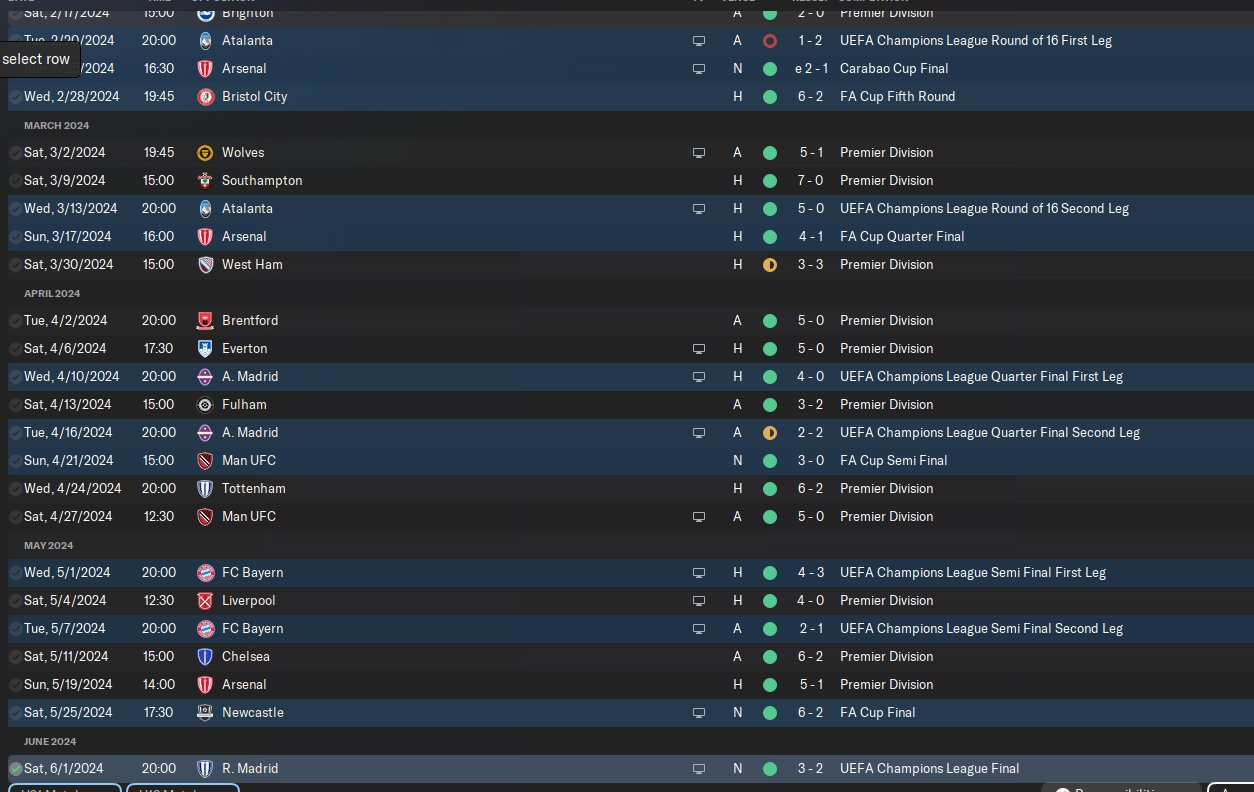Click the UEFA Champions League Final competition text
The width and height of the screenshot is (1254, 792).
point(930,769)
